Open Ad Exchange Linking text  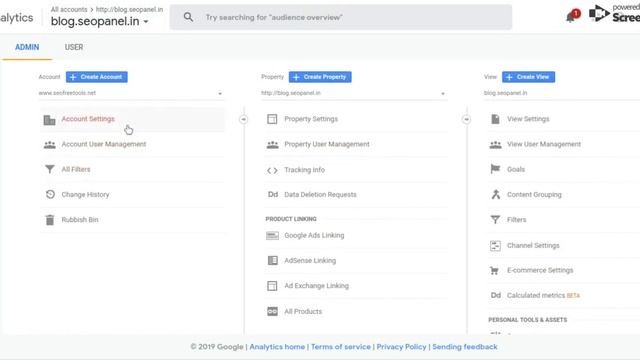[317, 286]
